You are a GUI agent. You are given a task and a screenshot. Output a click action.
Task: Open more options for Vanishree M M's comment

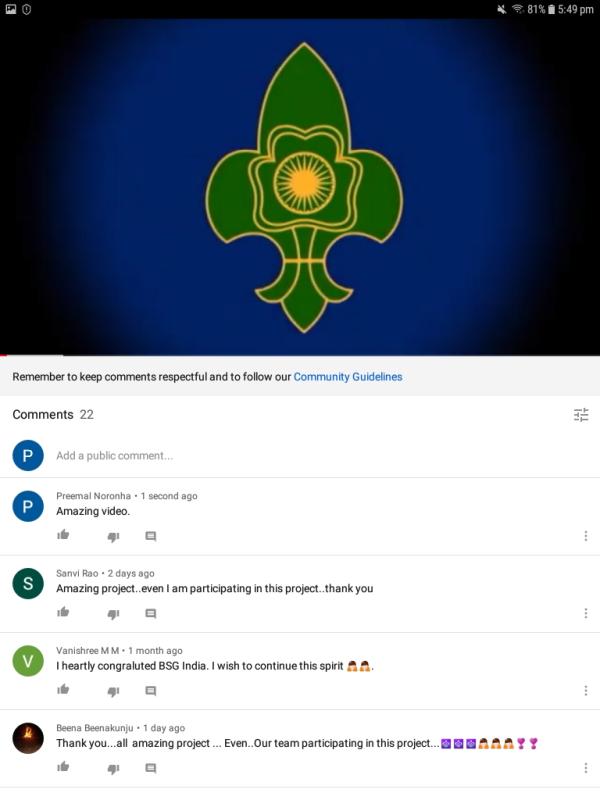[x=586, y=690]
